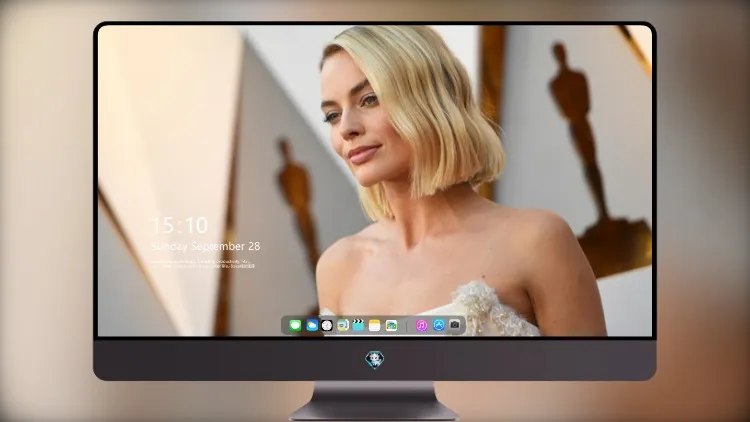The image size is (750, 422).
Task: Launch the clapperboard video app icon
Action: 358,325
